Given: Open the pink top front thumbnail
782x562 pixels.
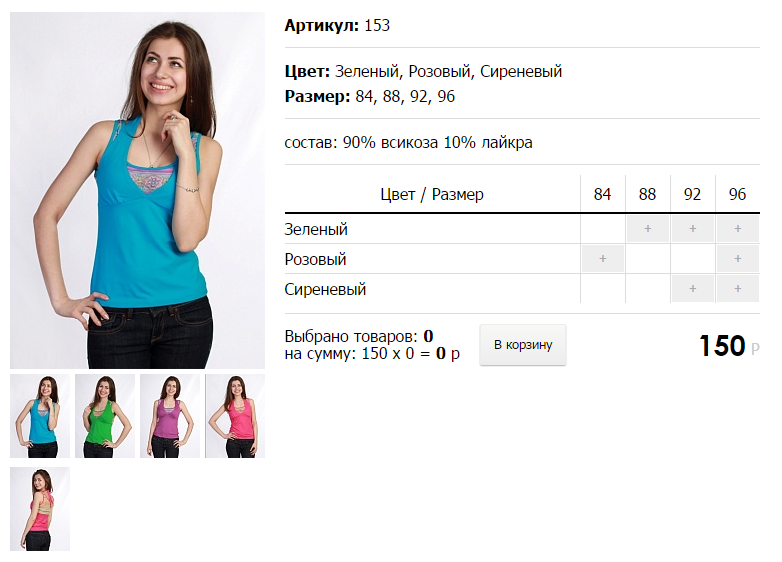Looking at the screenshot, I should pyautogui.click(x=235, y=416).
